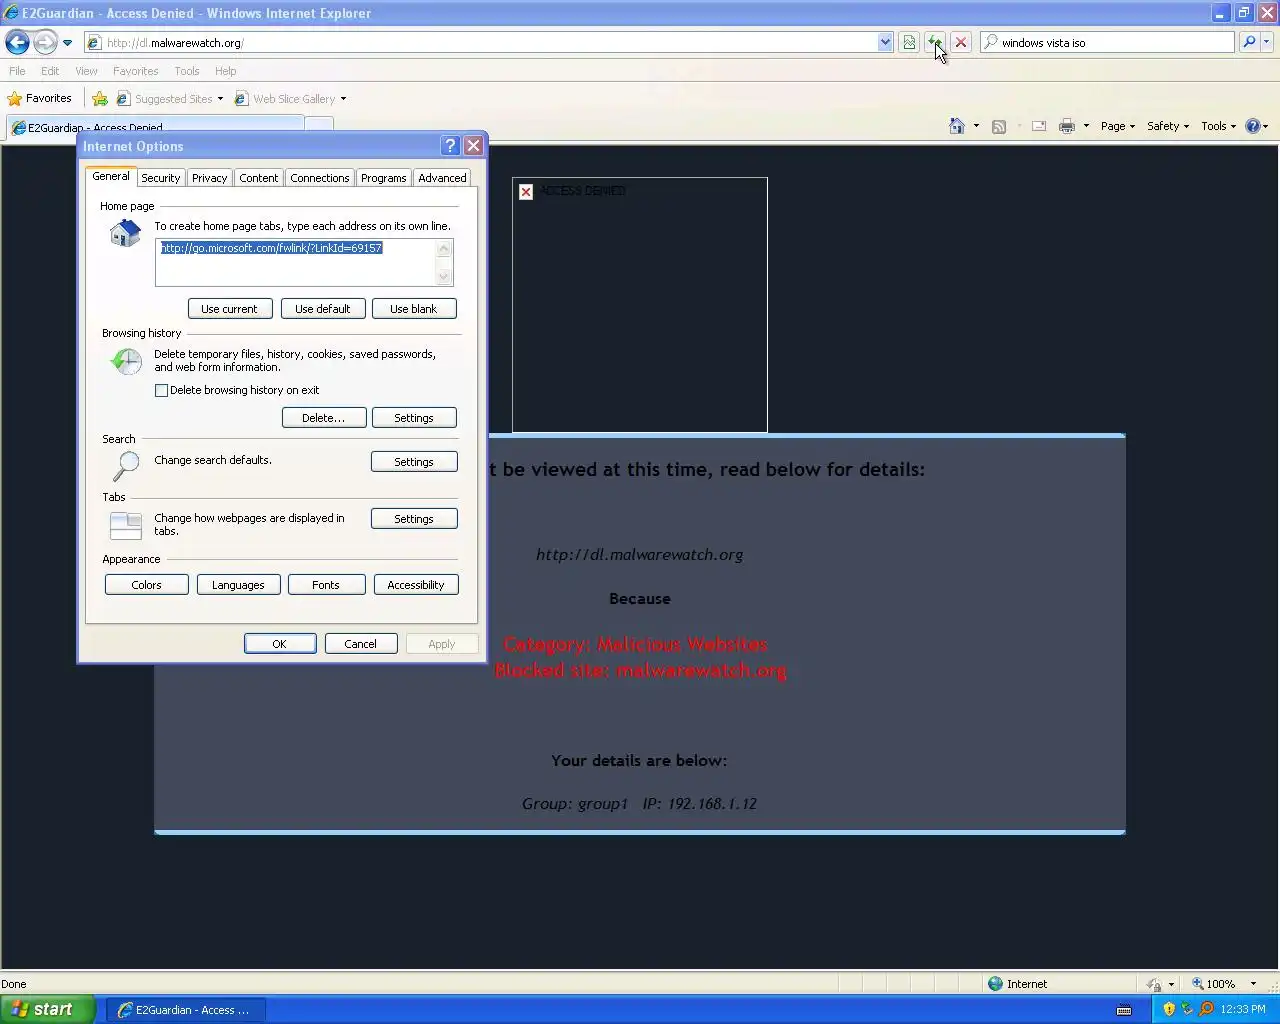Expand the Print dropdown arrow

pyautogui.click(x=1086, y=126)
